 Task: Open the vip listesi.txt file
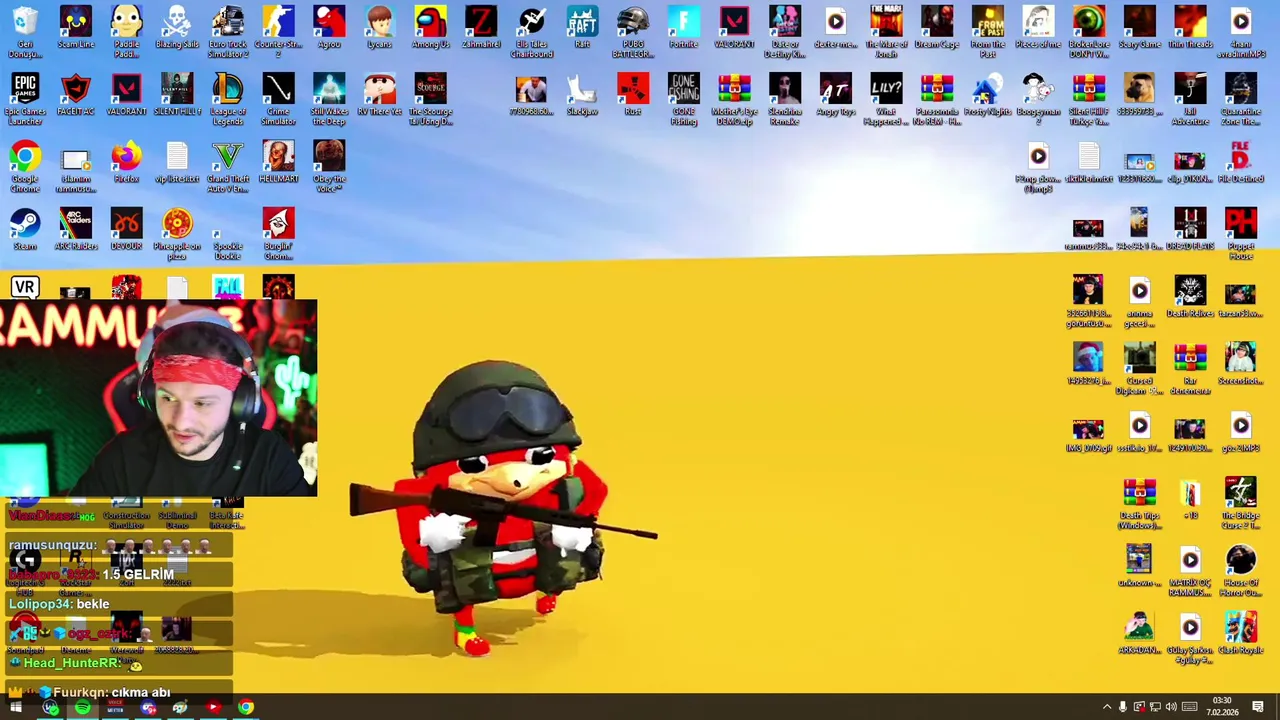(177, 162)
